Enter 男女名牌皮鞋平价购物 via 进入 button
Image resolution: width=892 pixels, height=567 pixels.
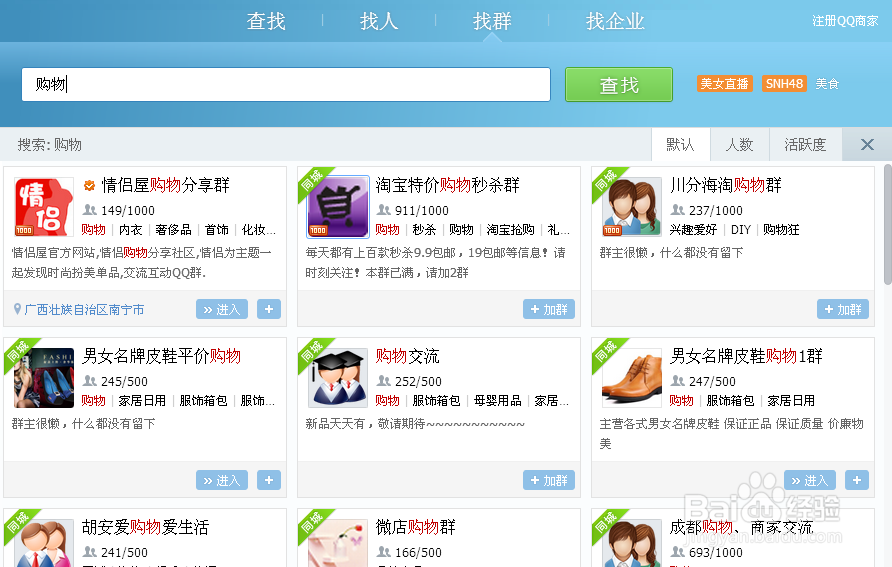(222, 481)
